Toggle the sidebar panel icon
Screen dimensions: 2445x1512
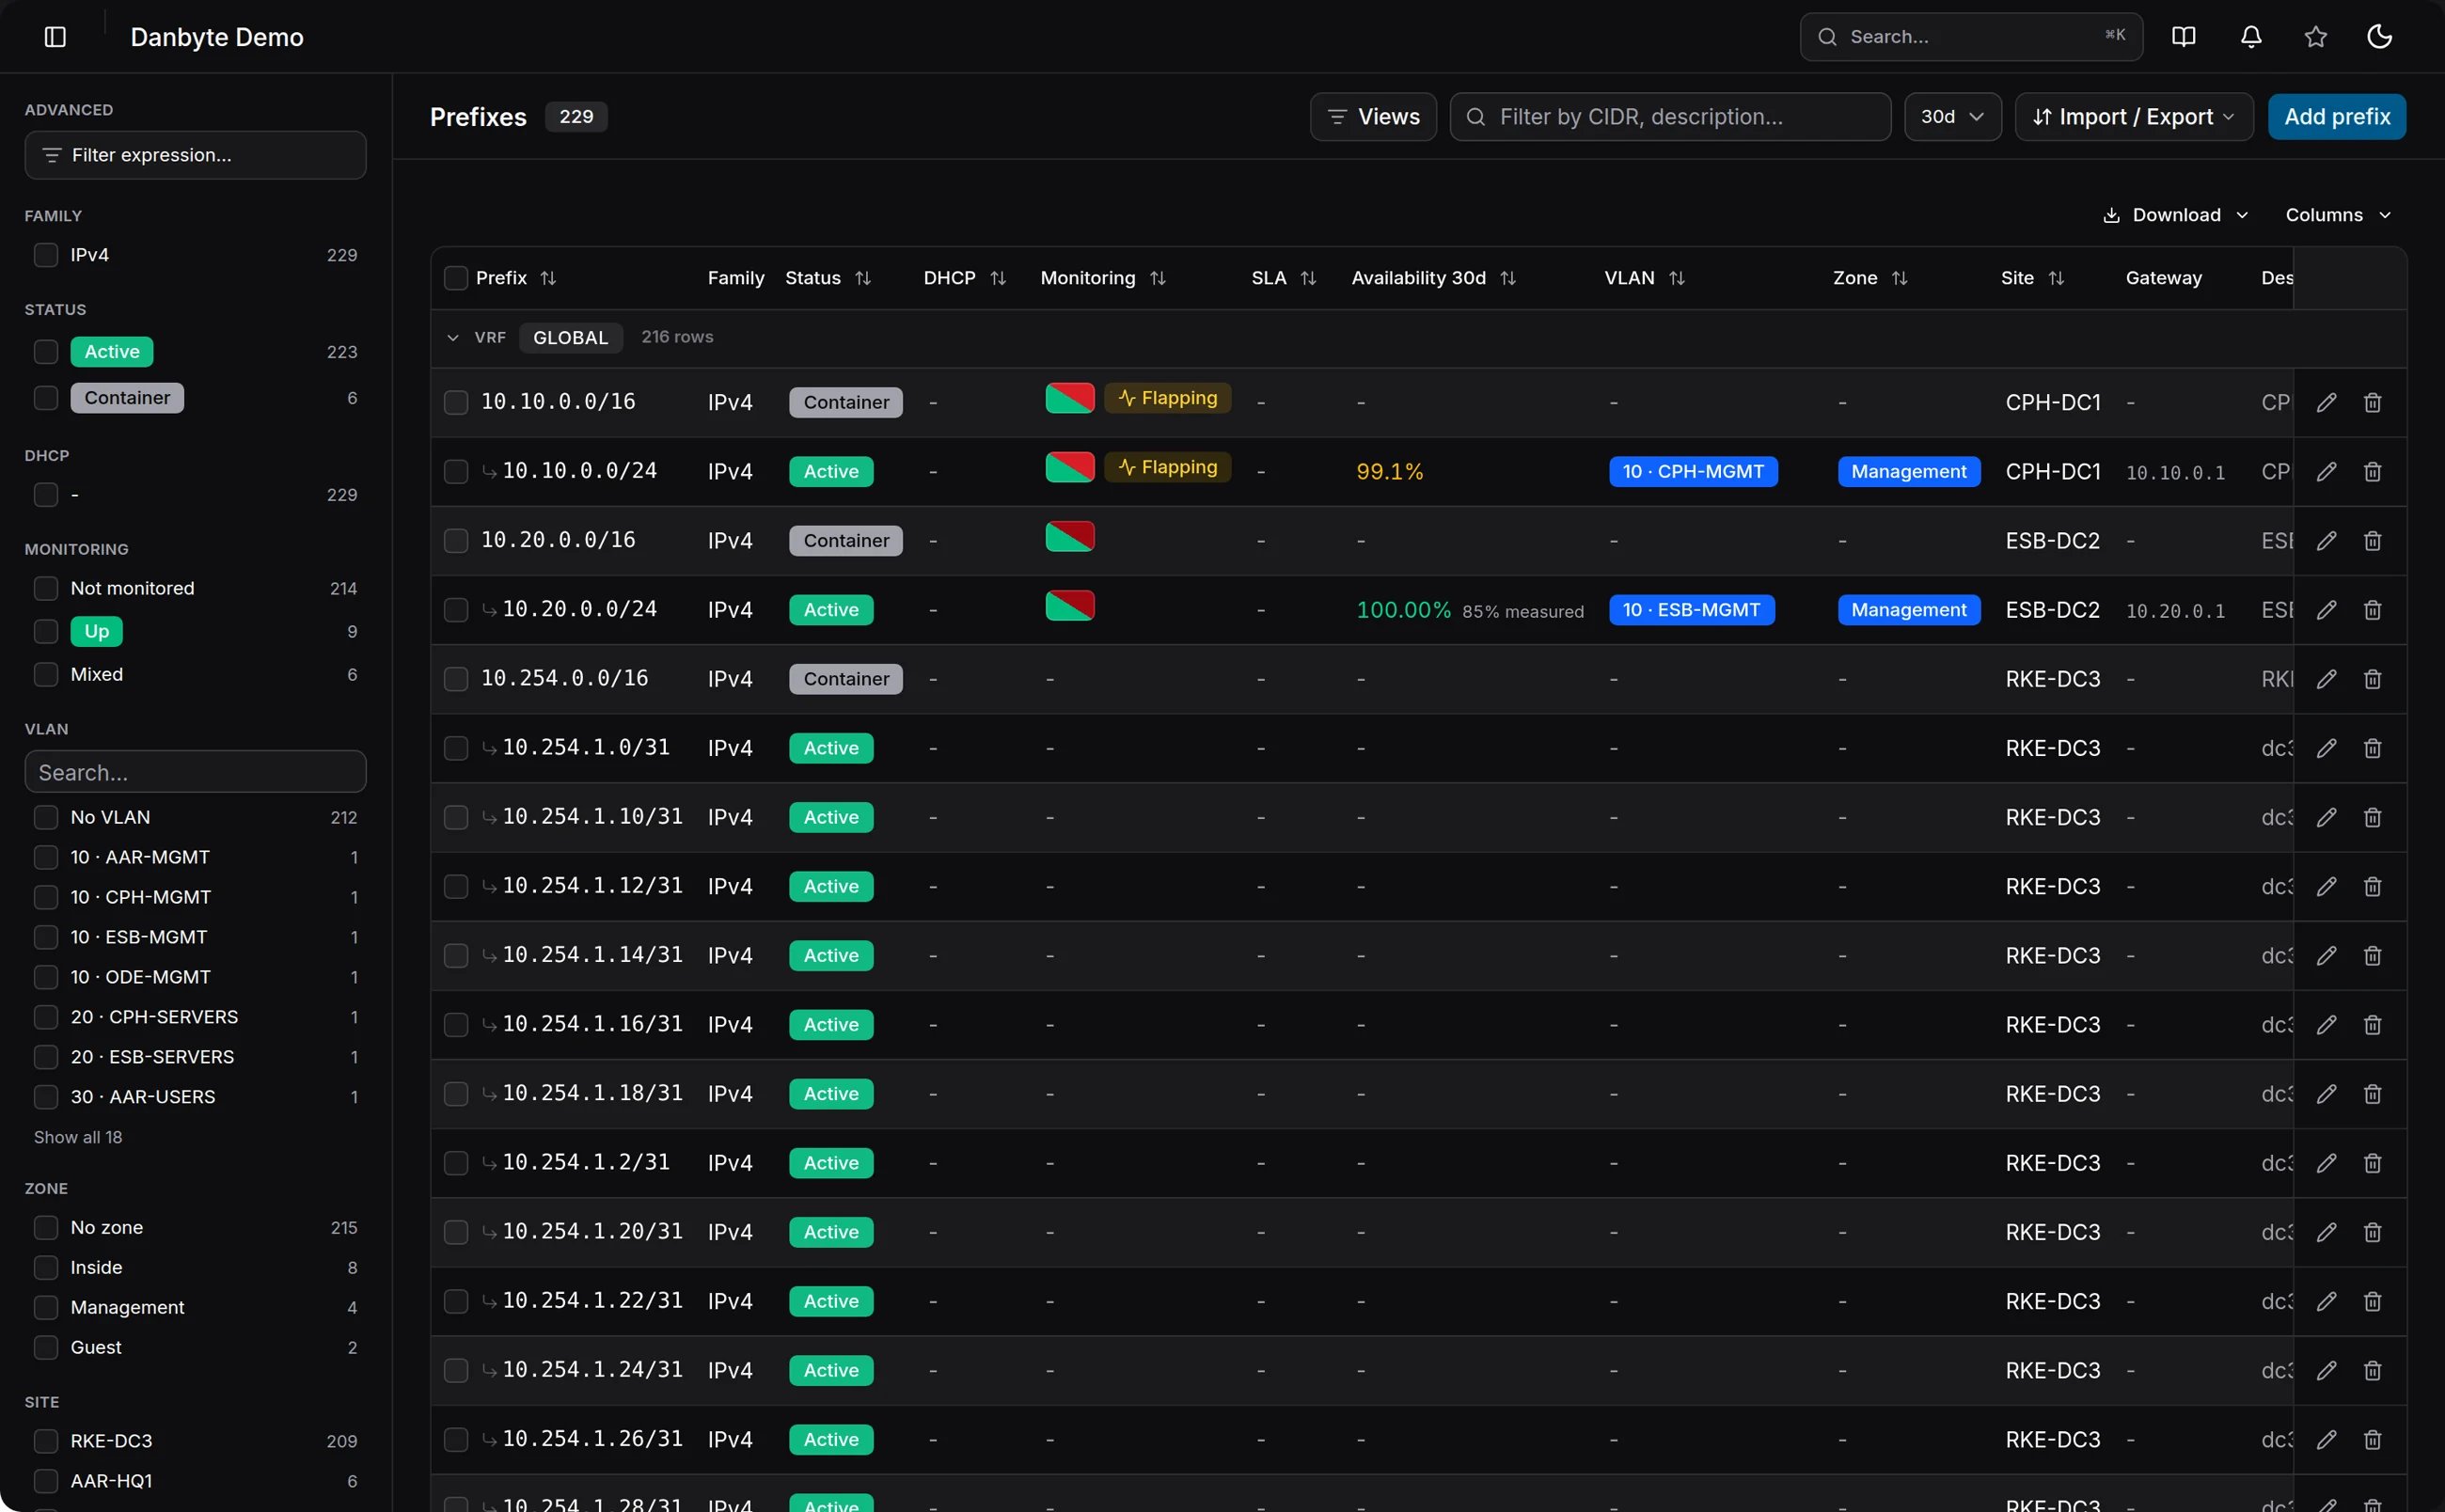(x=55, y=37)
